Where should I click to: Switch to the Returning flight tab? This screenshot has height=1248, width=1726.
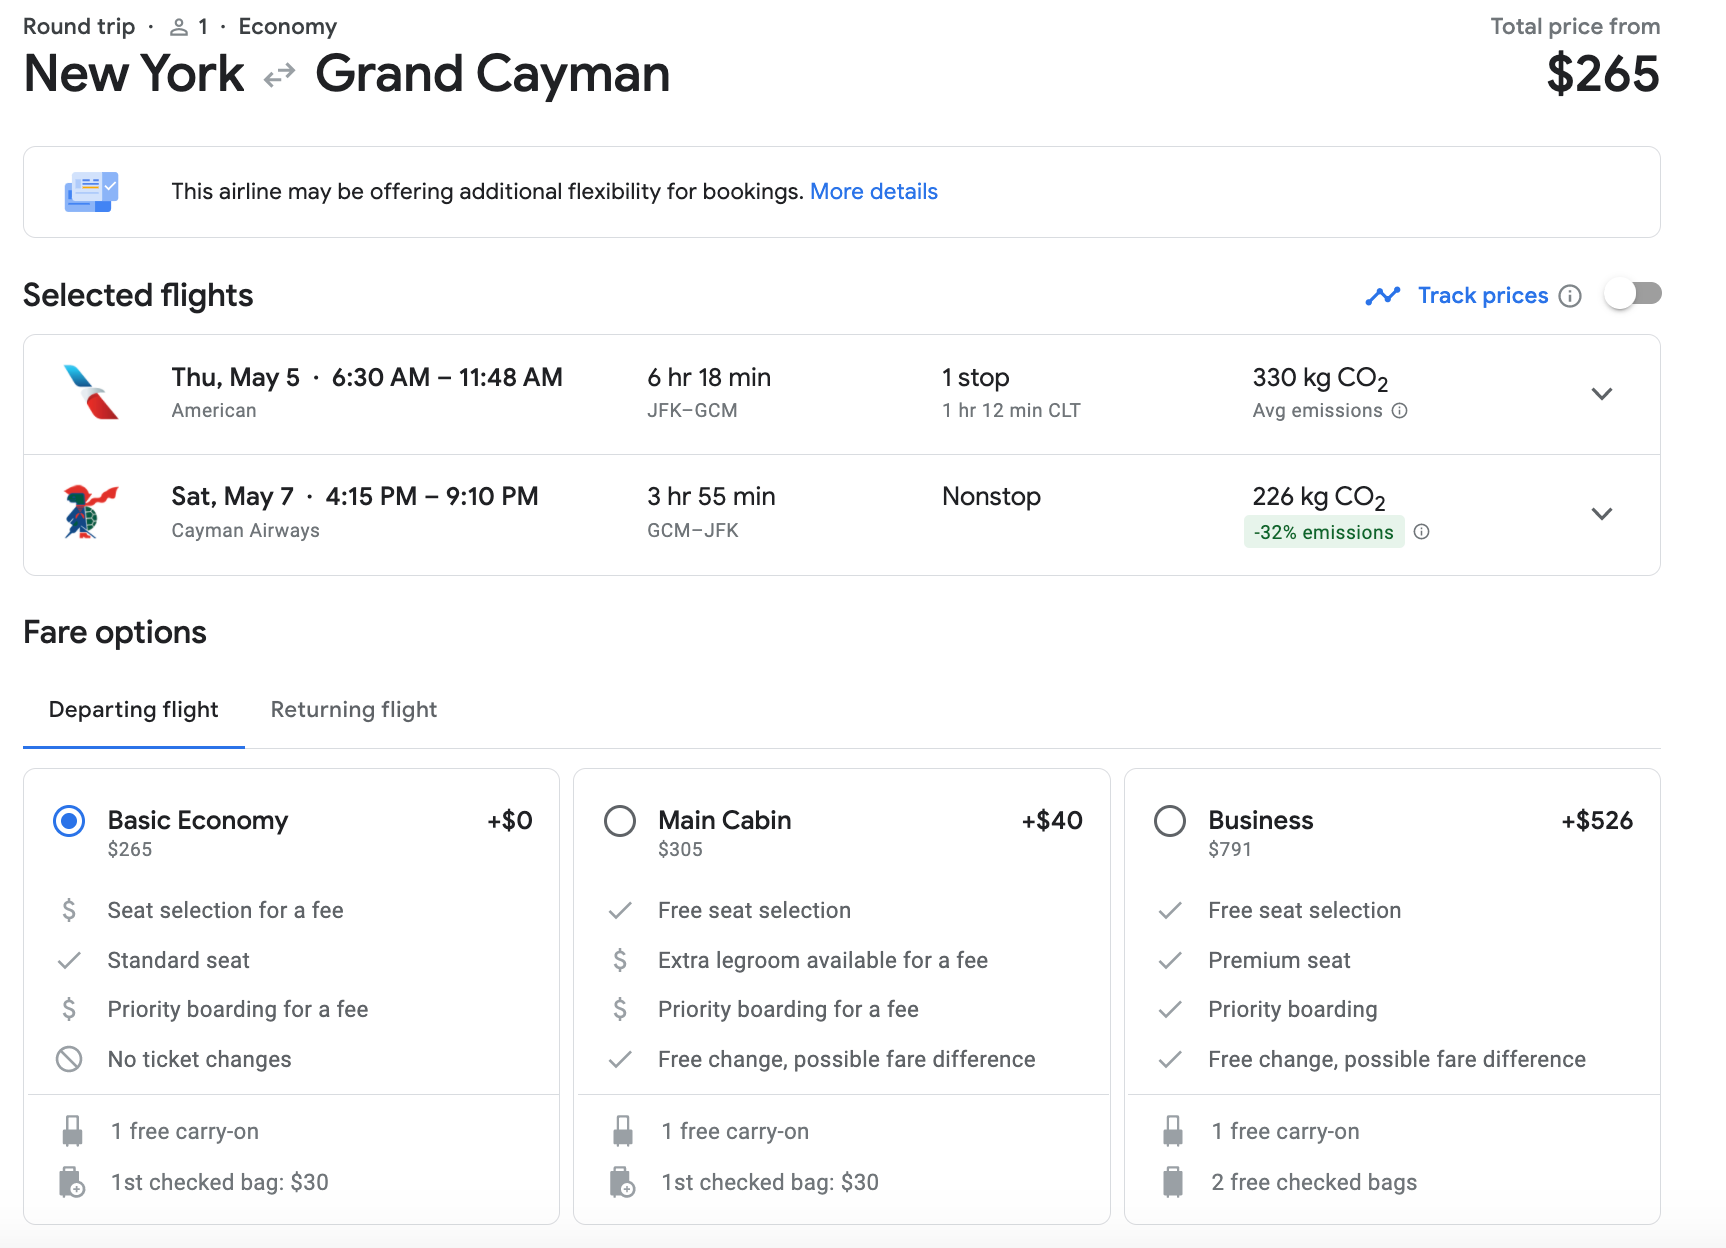click(354, 710)
